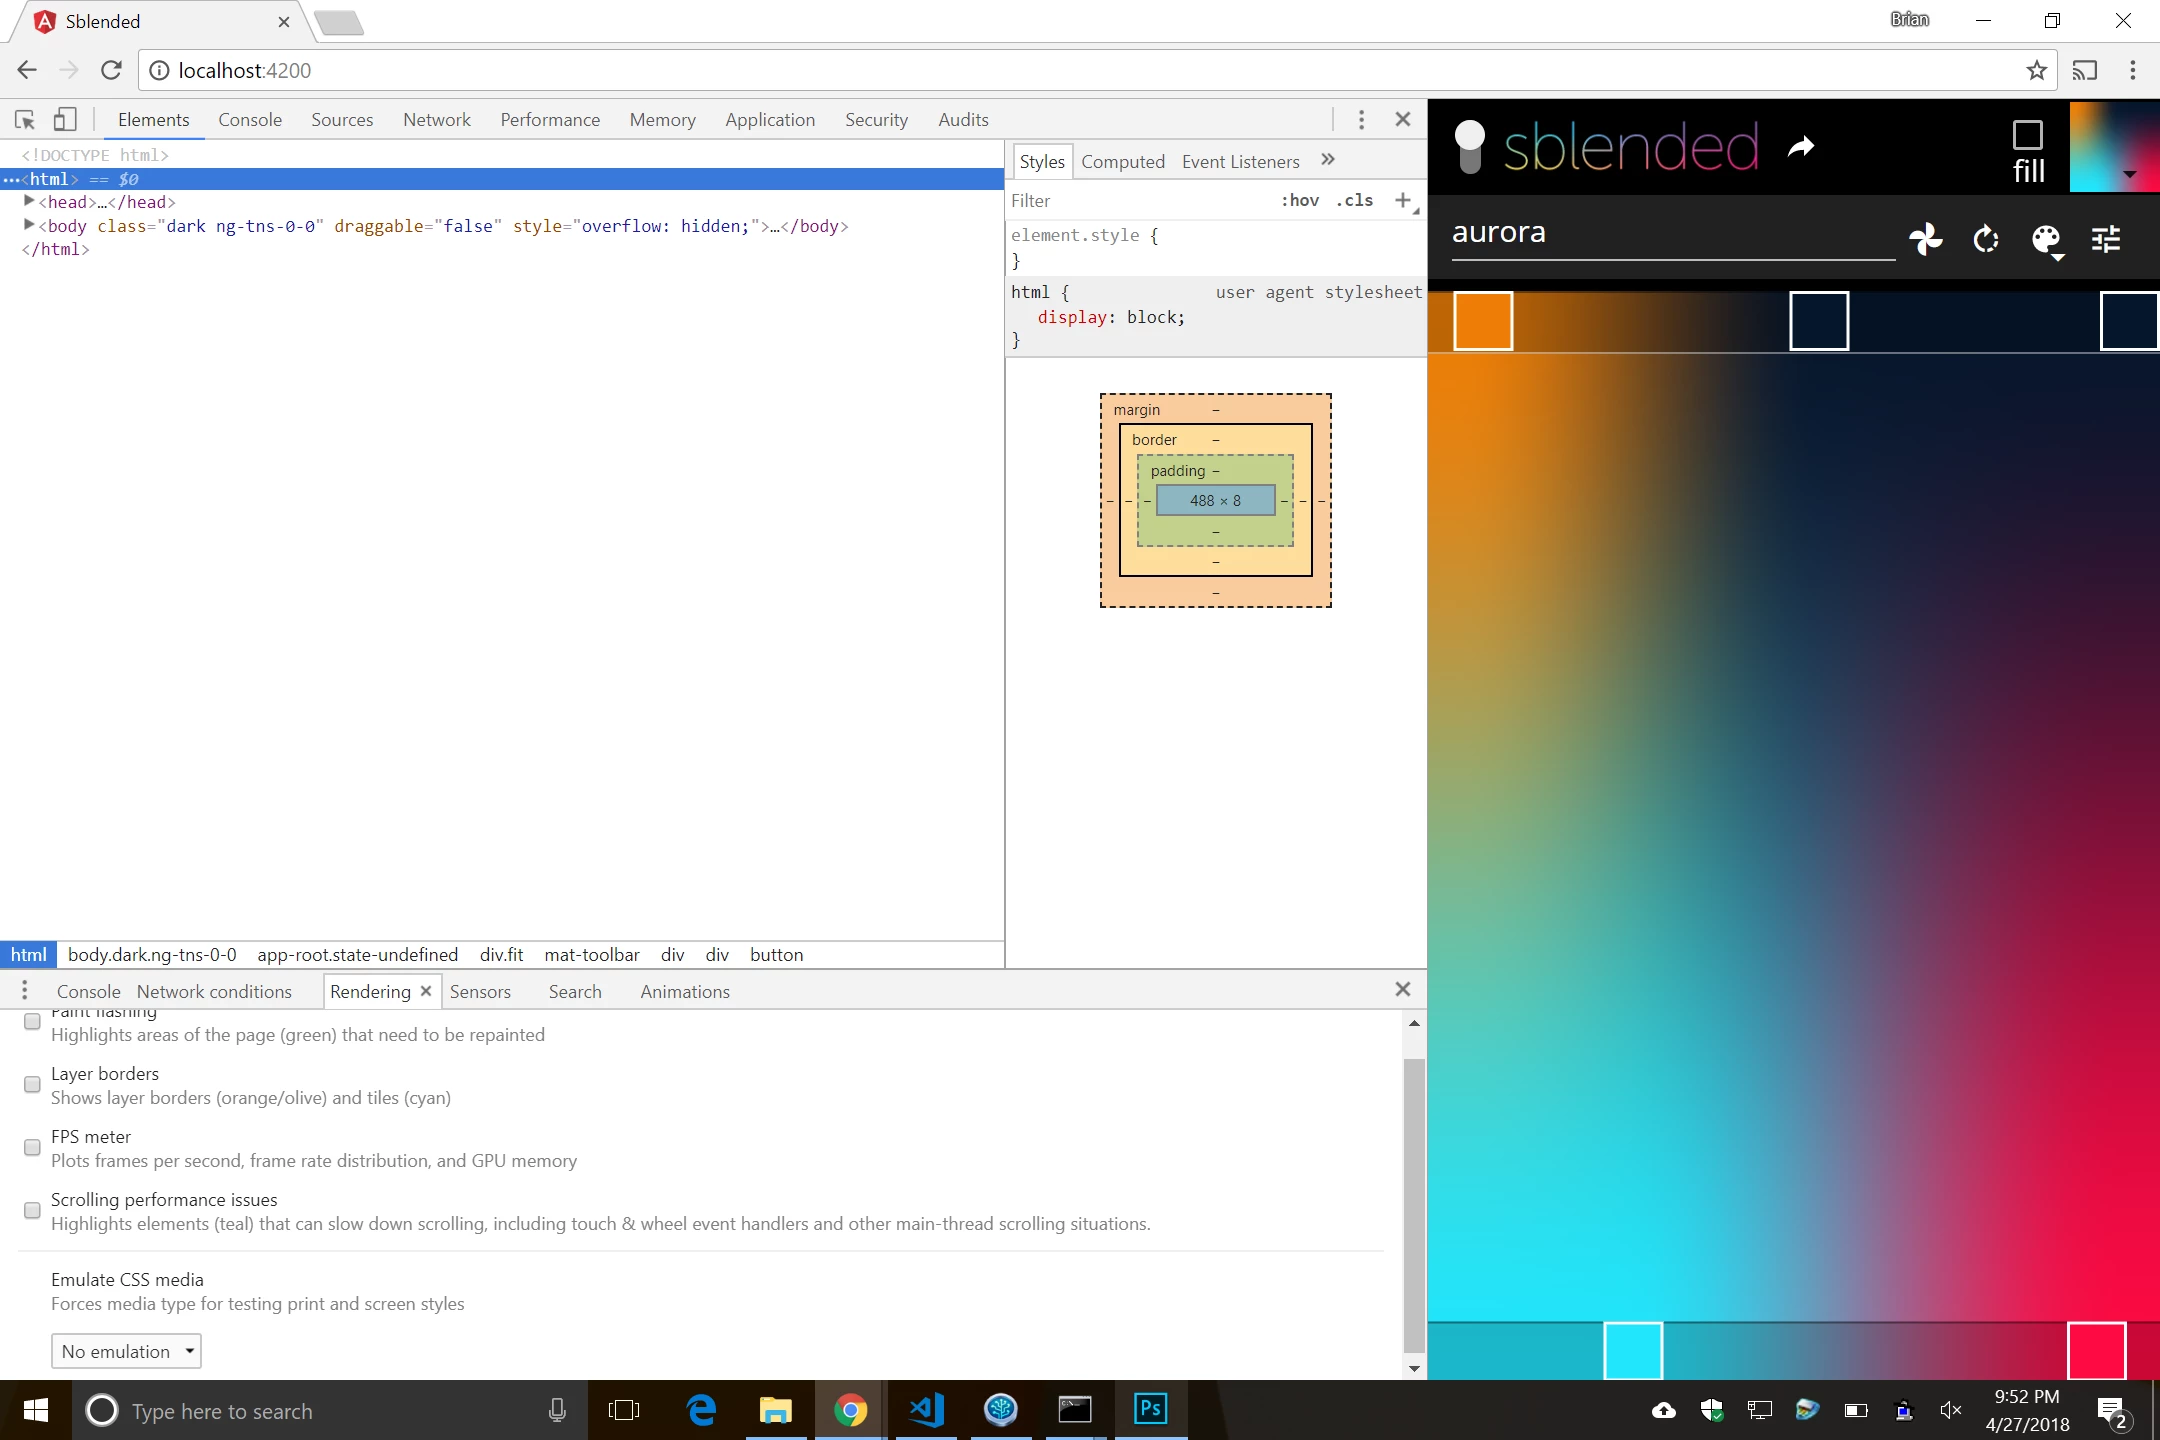This screenshot has height=1440, width=2160.
Task: Click the pinwheel icon in sblended toolbar
Action: (x=1925, y=239)
